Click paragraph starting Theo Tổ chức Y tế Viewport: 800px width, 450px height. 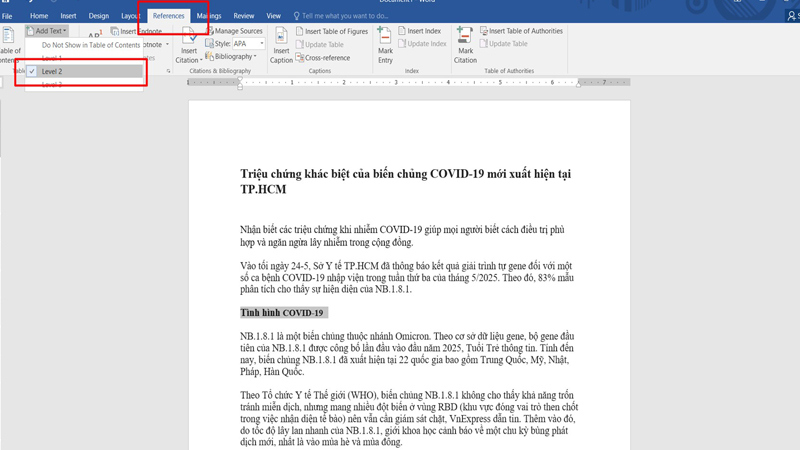[409, 418]
